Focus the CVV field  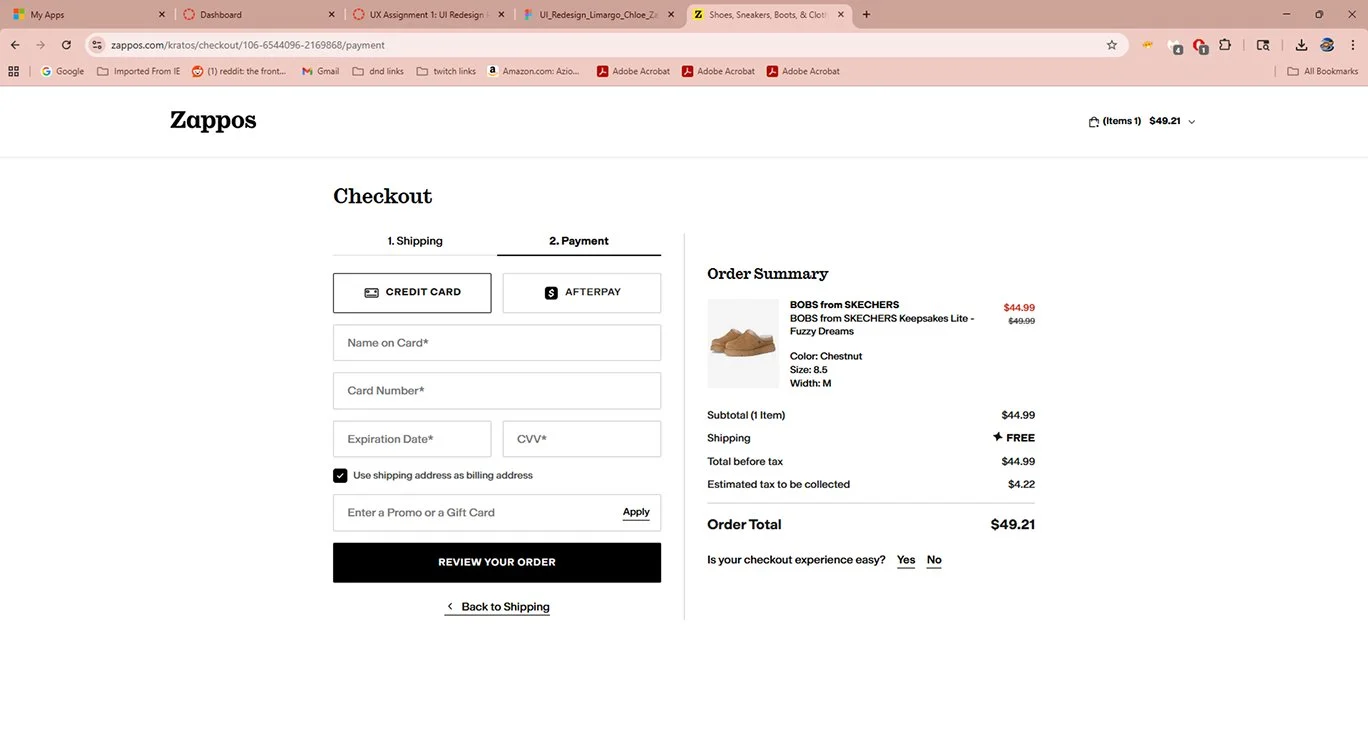click(582, 439)
